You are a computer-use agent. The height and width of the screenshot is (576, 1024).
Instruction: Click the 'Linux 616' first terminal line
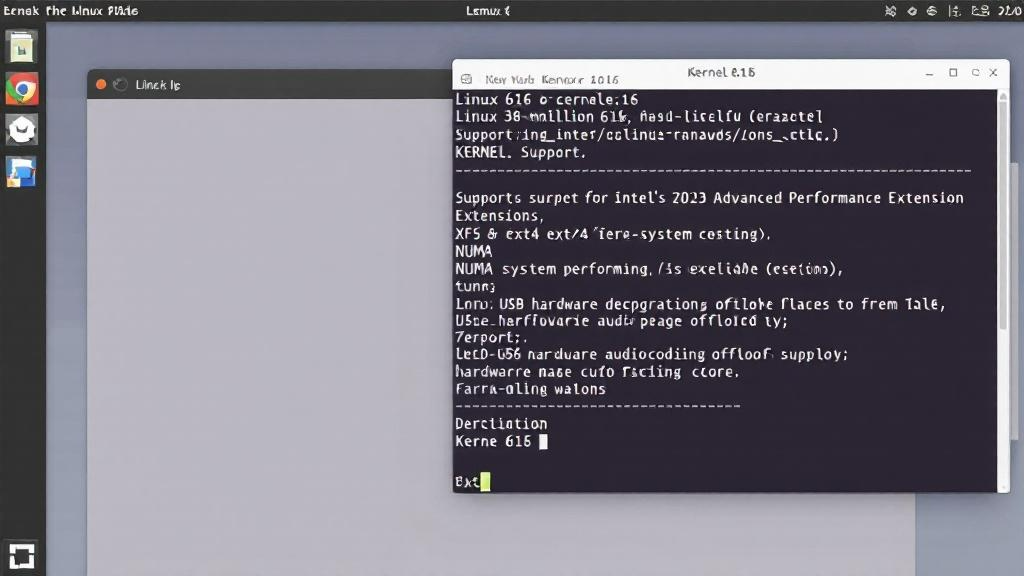click(x=547, y=100)
